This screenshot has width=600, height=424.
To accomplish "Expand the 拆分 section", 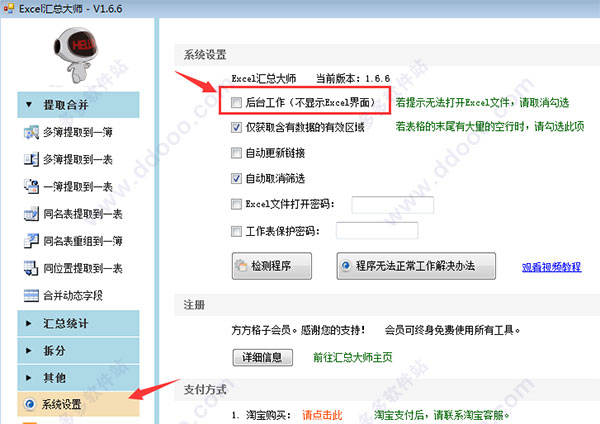I will click(78, 351).
